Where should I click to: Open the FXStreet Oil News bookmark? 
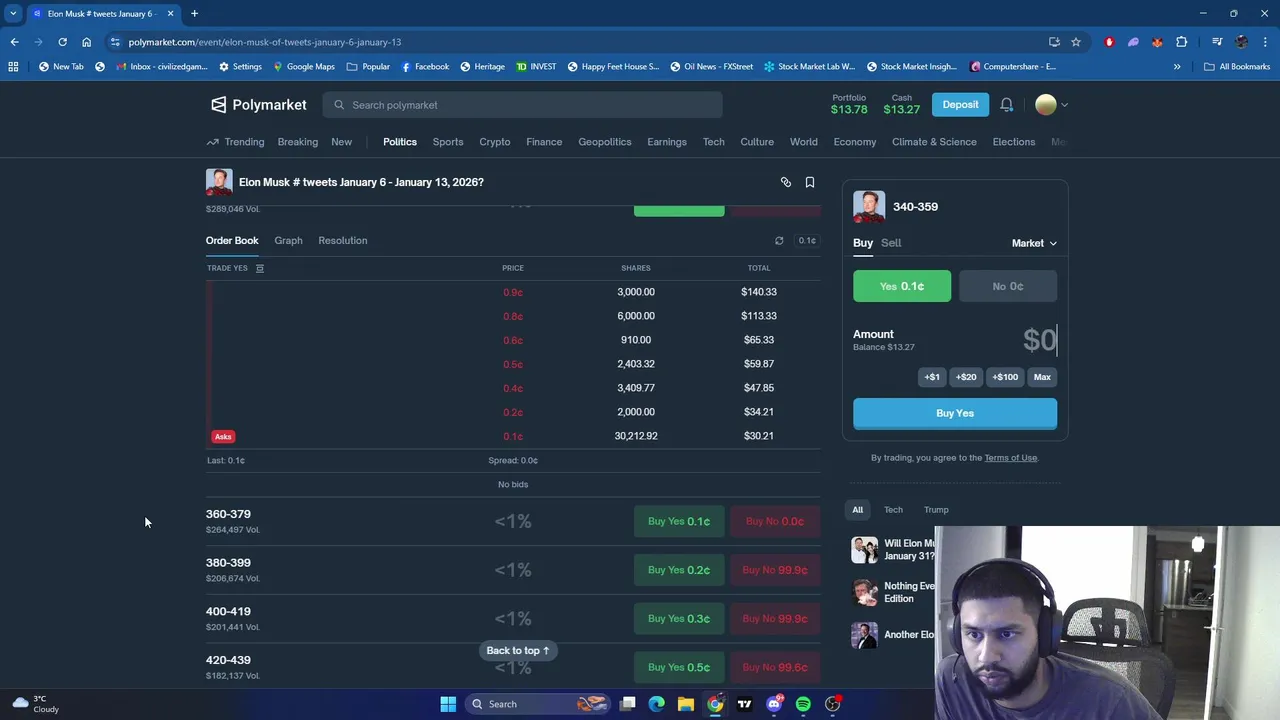click(712, 67)
